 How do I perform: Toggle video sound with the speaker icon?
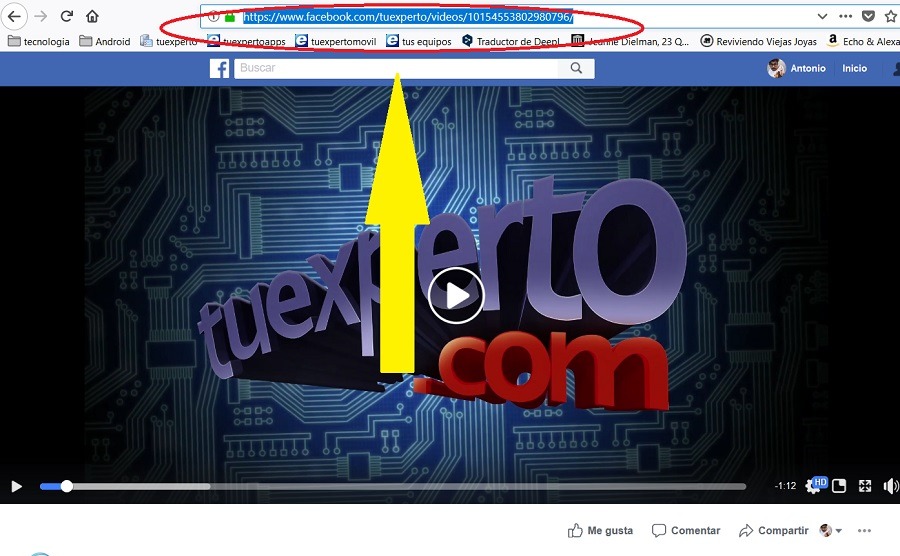pos(891,486)
